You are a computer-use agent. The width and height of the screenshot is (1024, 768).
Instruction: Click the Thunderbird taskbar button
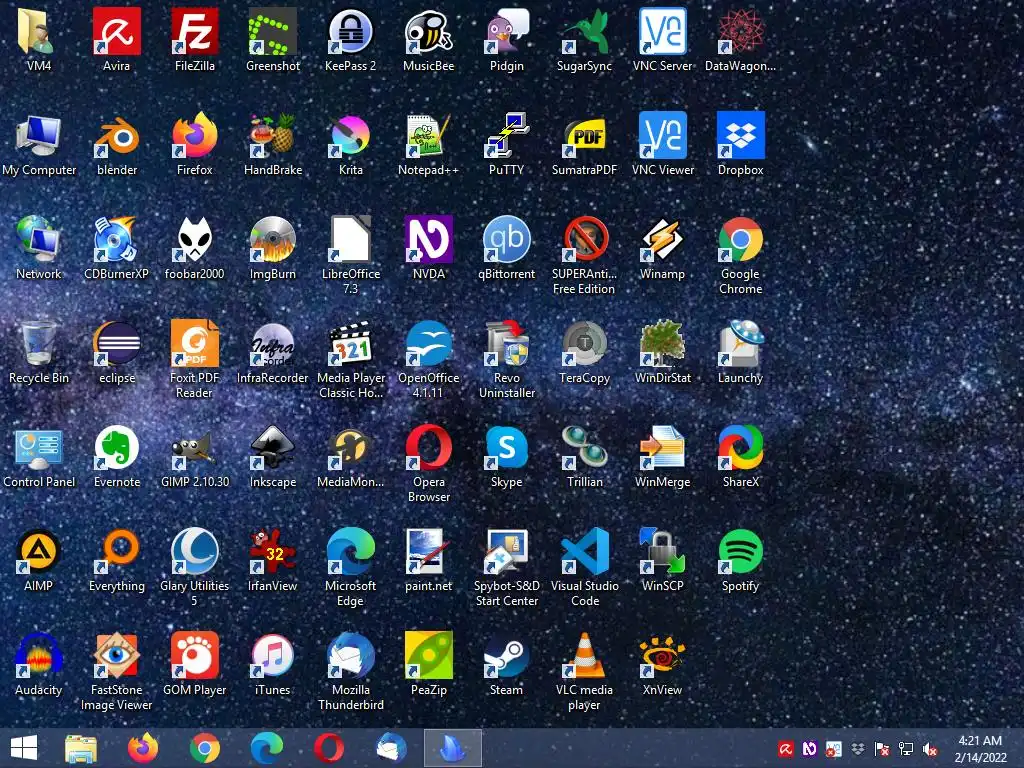tap(391, 748)
